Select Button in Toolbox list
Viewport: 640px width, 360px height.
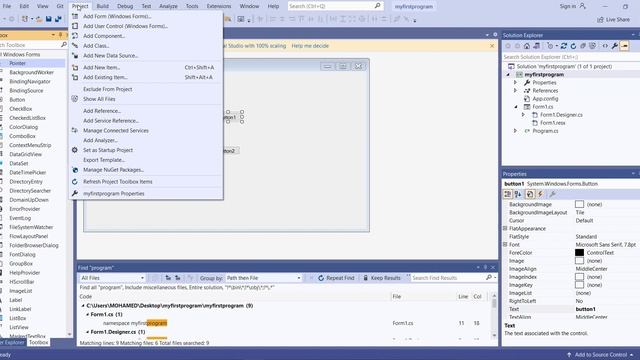click(x=17, y=100)
